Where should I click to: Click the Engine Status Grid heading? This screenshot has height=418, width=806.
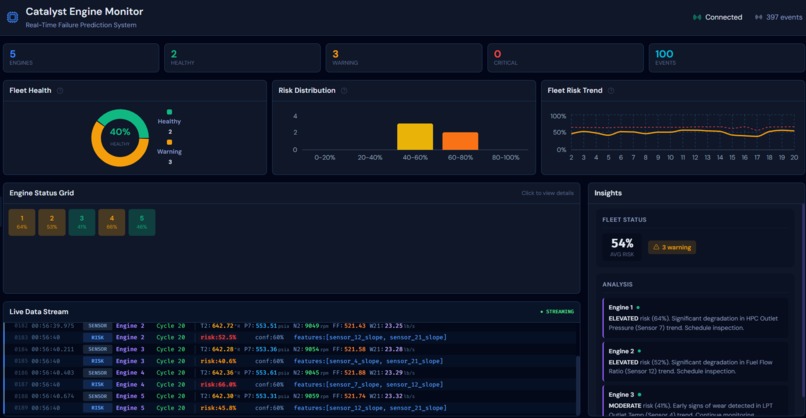42,193
